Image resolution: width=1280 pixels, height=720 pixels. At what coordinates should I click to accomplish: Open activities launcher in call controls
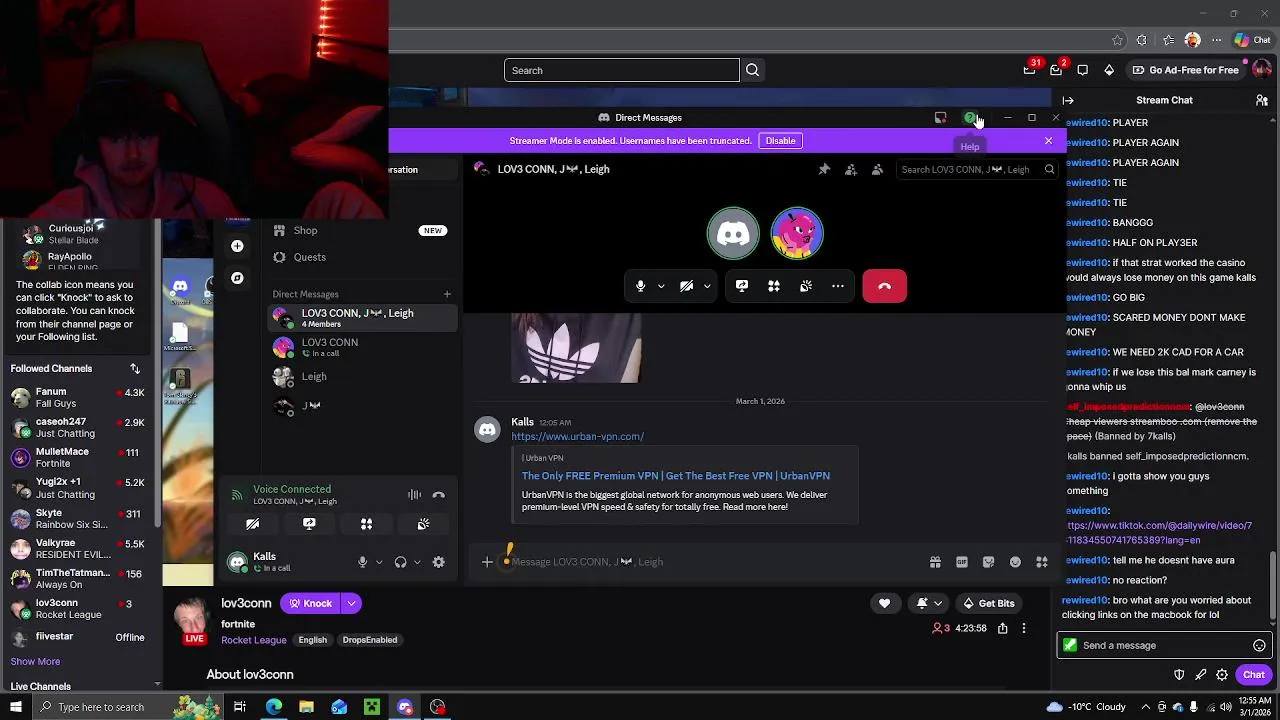(774, 286)
